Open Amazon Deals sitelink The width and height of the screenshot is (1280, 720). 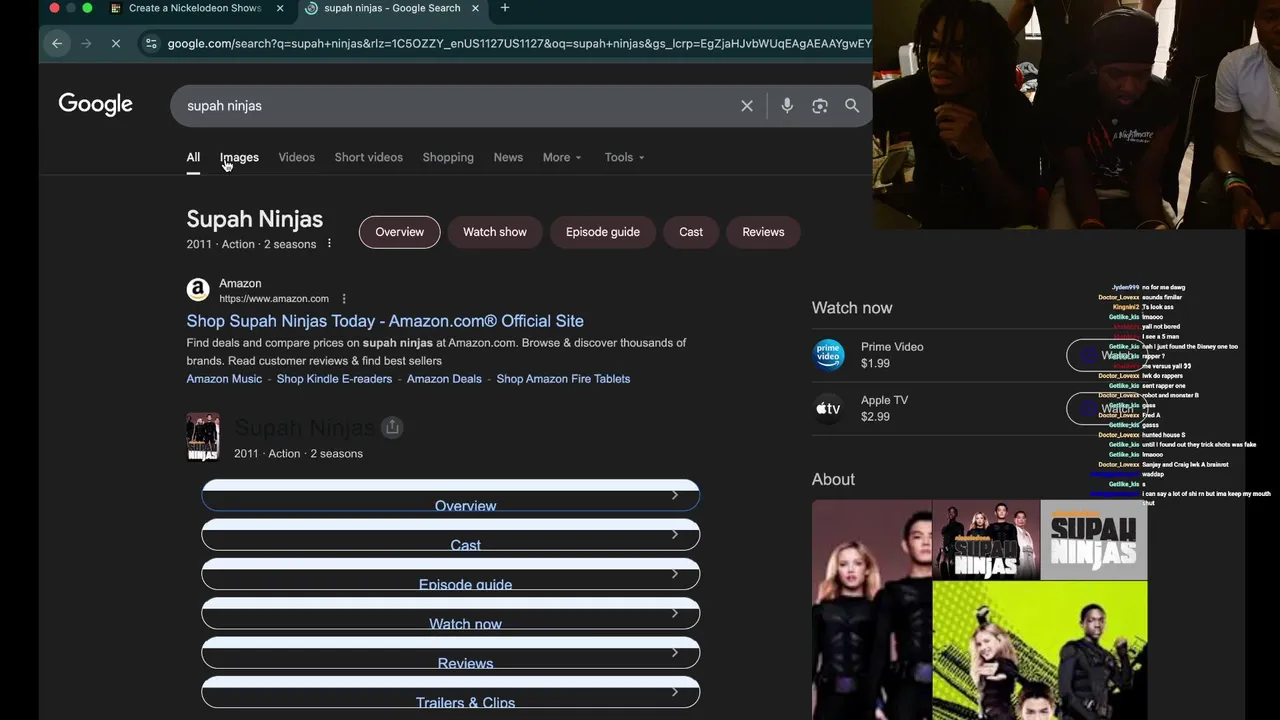444,379
